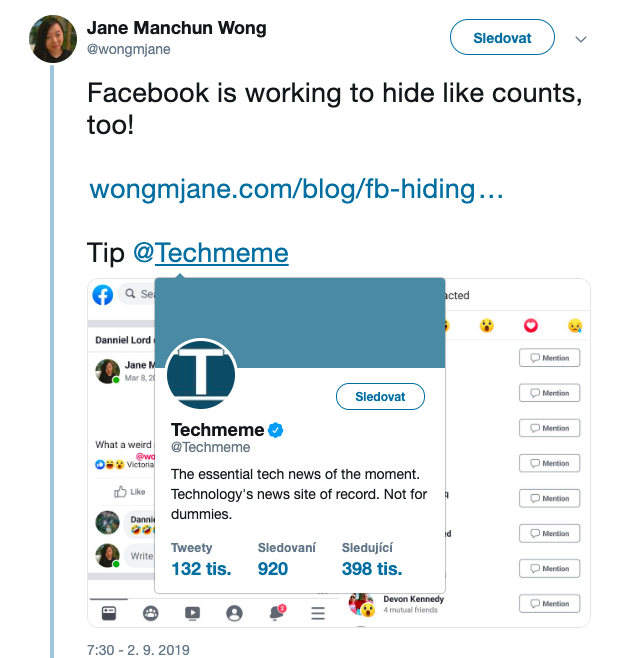Open the Facebook groups icon
Image resolution: width=618 pixels, height=658 pixels.
(150, 613)
